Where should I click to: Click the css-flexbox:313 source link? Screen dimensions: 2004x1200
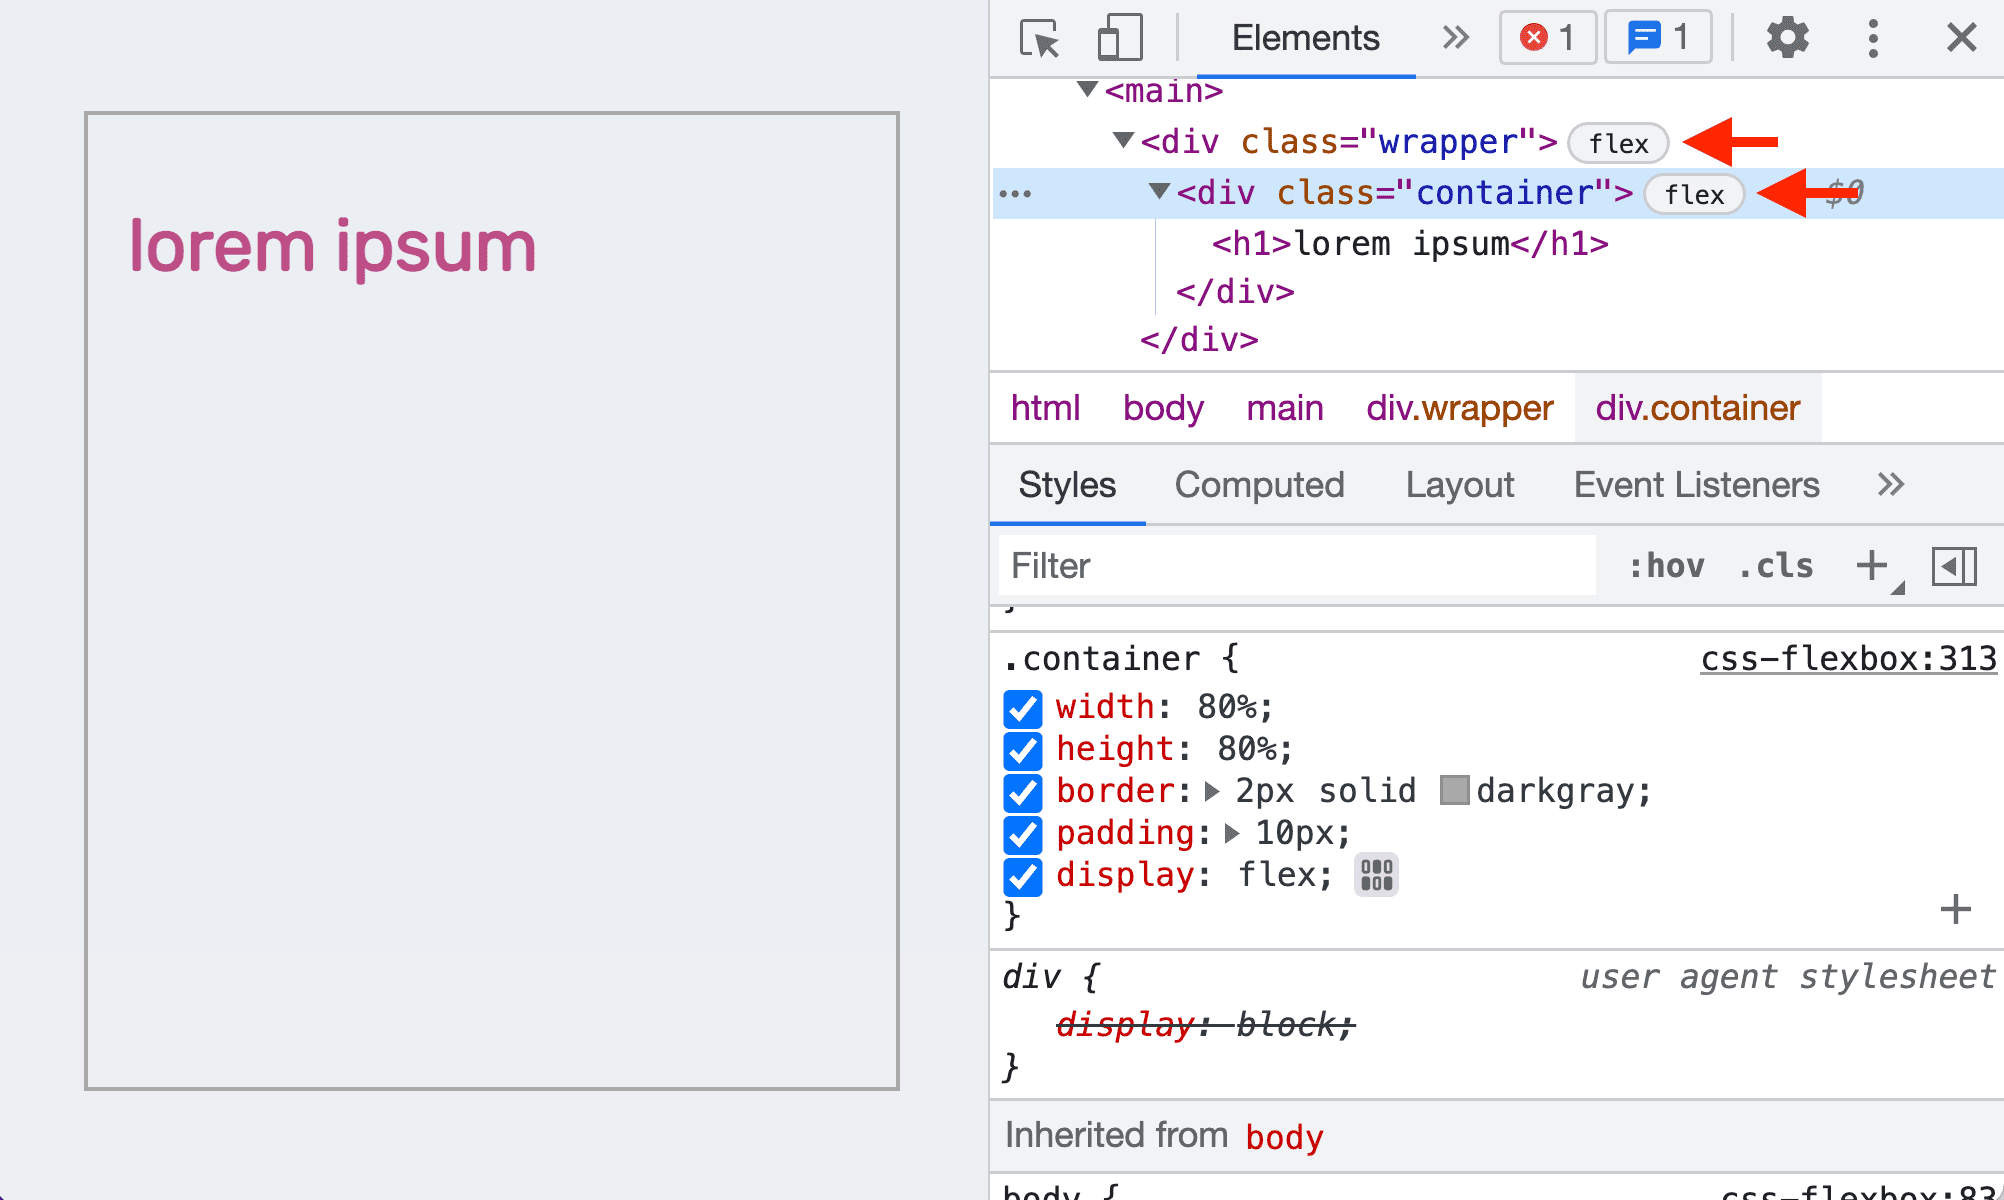click(1845, 659)
